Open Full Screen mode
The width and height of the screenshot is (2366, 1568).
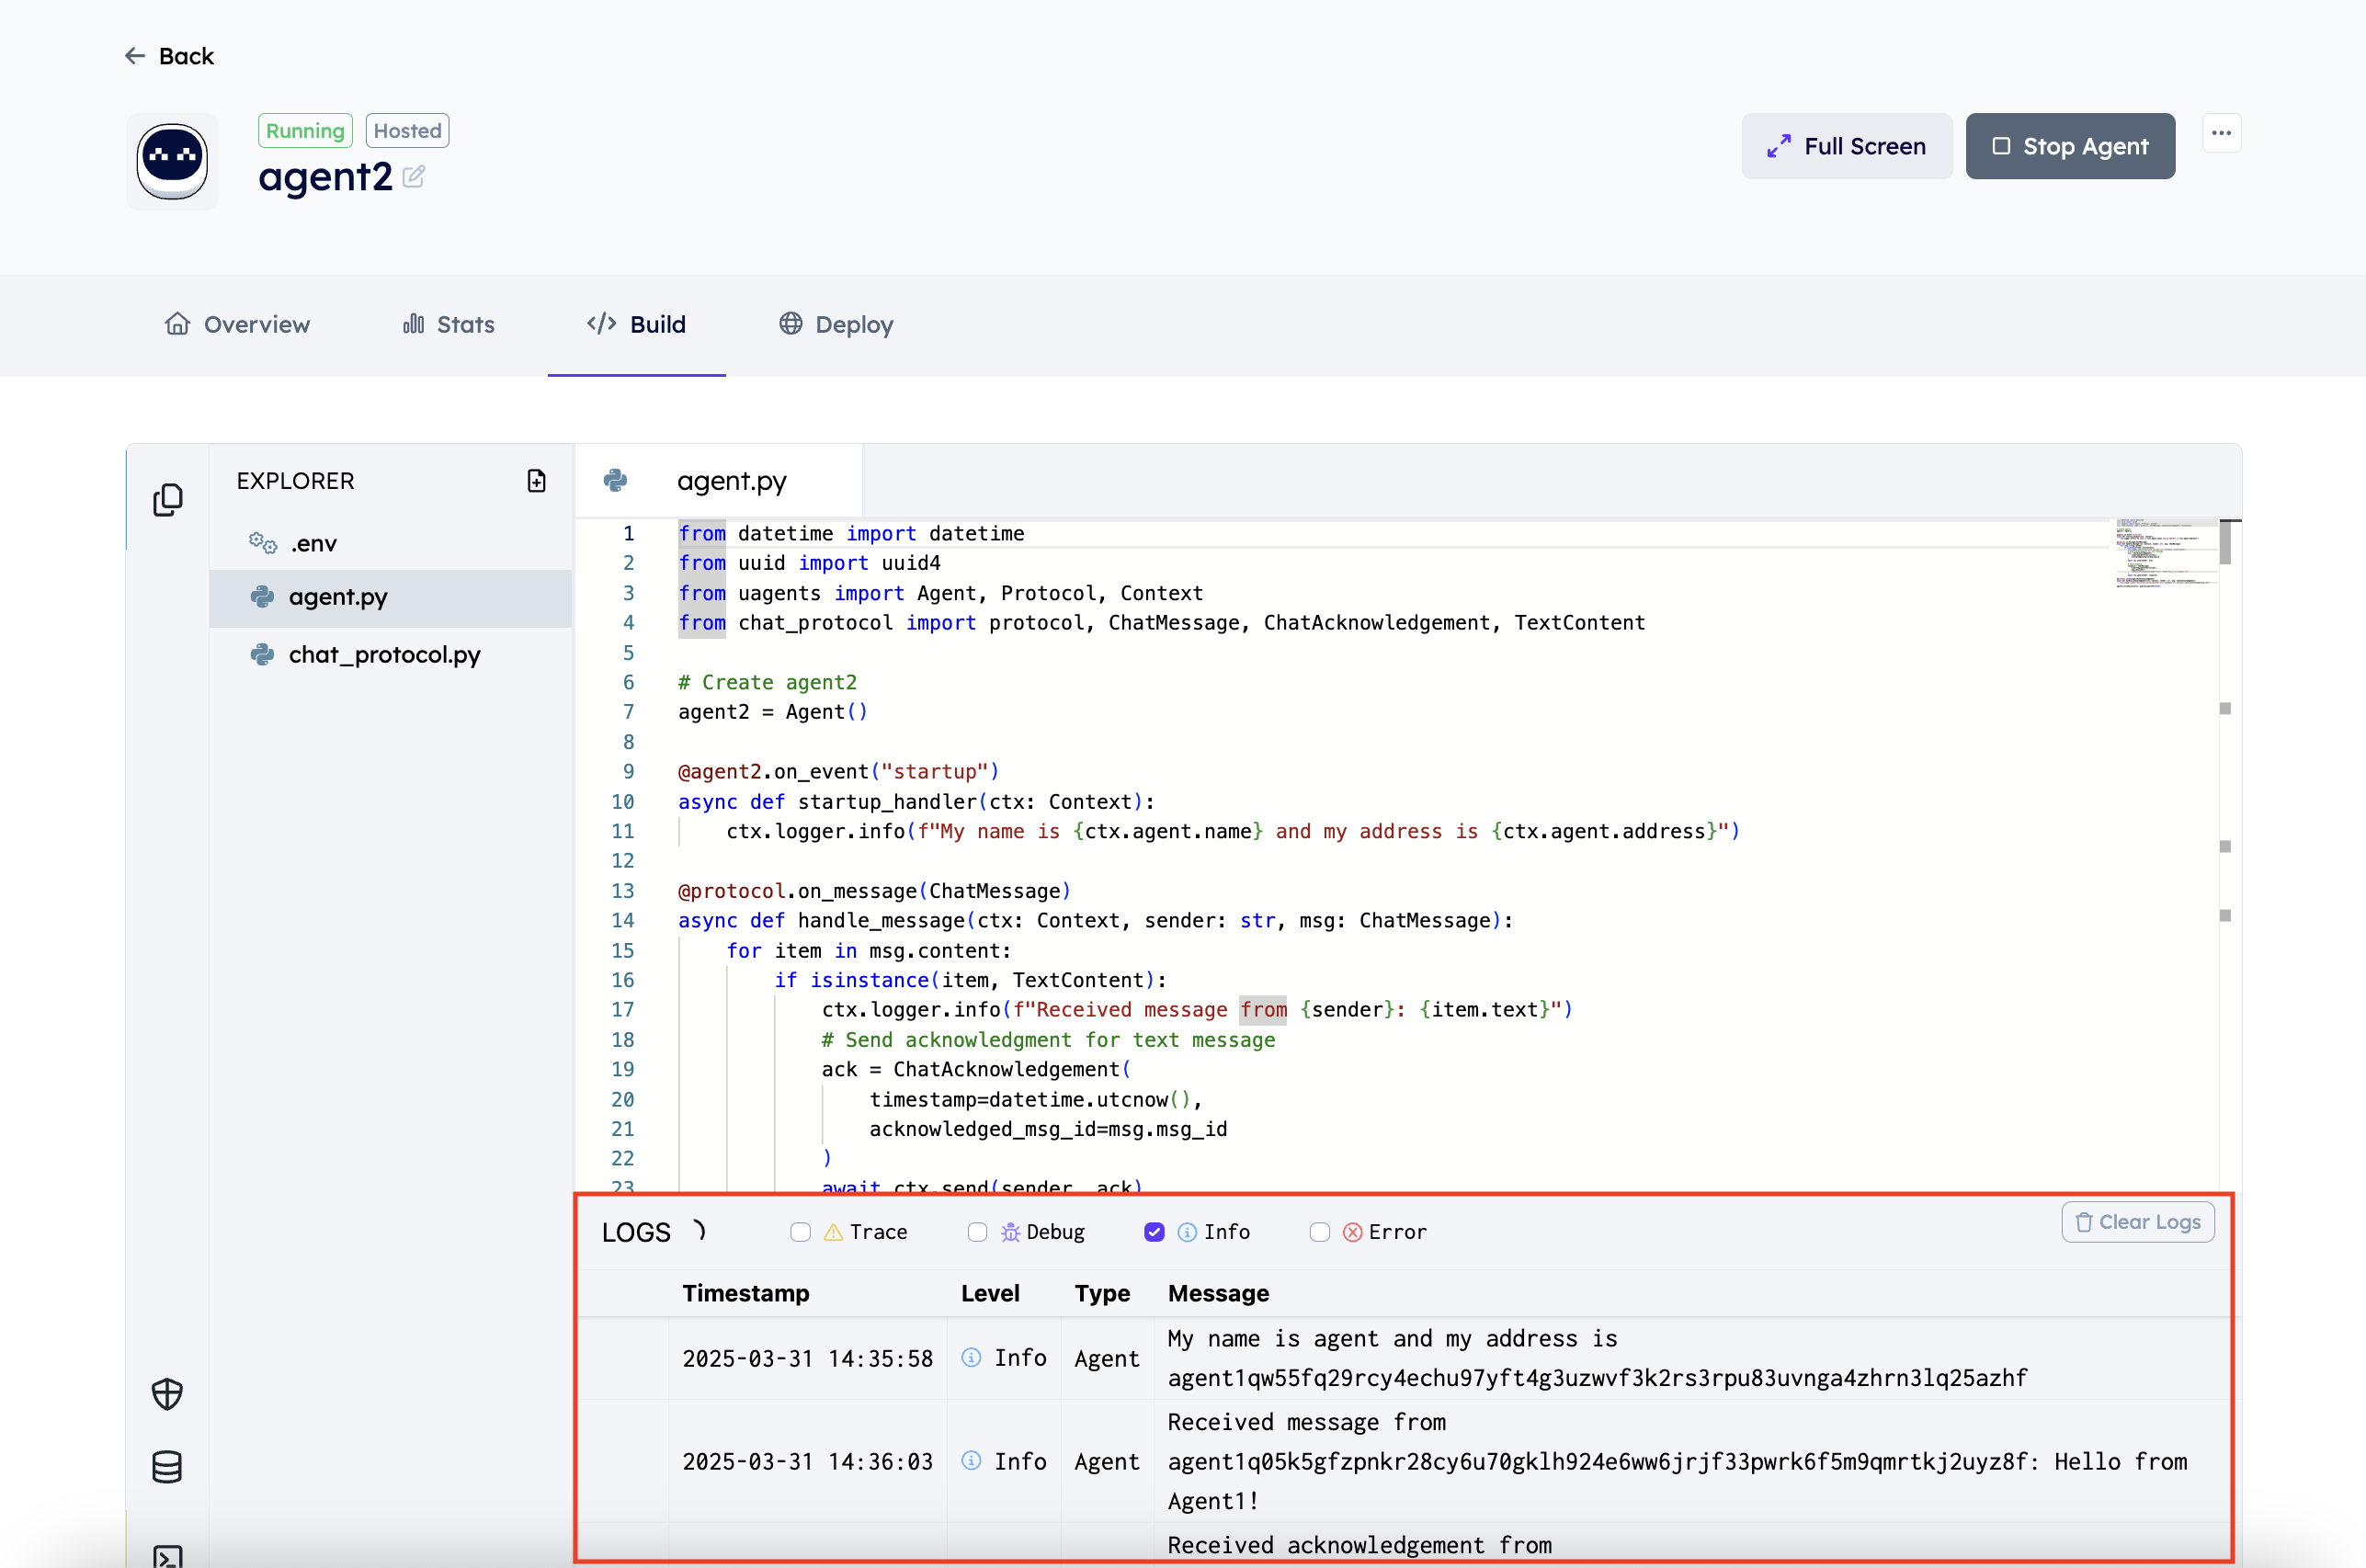pyautogui.click(x=1846, y=146)
